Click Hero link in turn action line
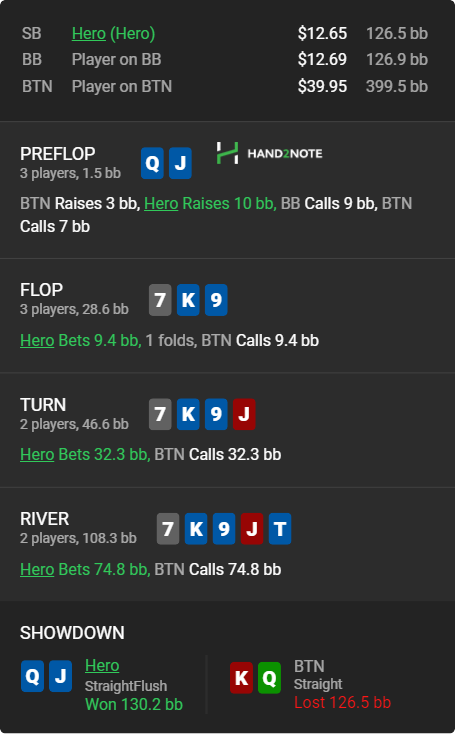This screenshot has height=734, width=455. [37, 454]
